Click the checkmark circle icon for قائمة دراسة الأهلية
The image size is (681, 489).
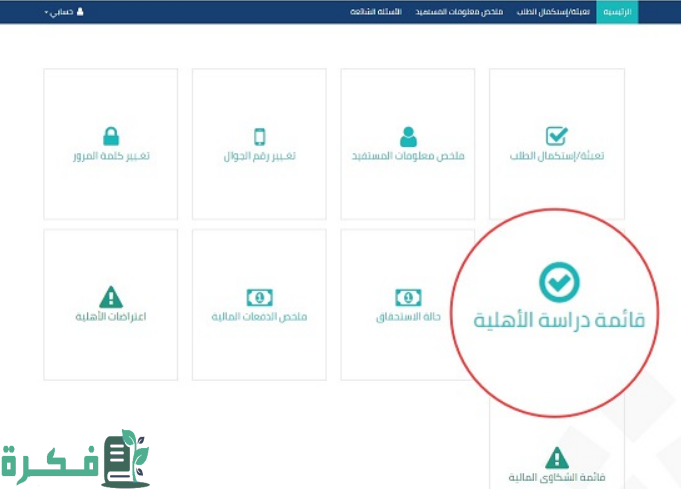(559, 282)
